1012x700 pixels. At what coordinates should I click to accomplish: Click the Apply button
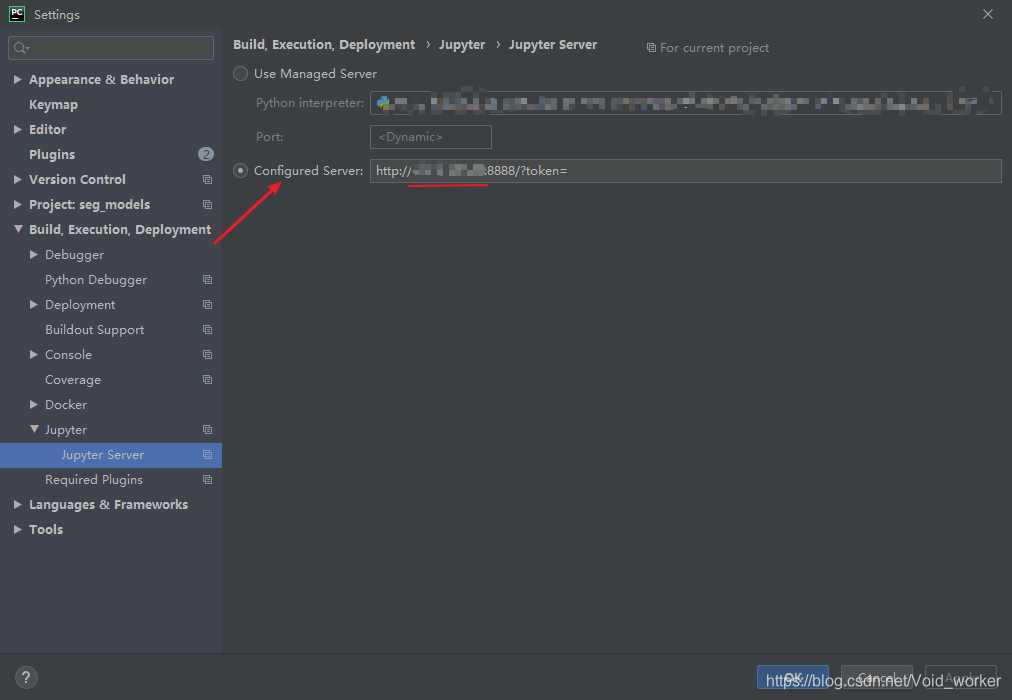(x=961, y=677)
